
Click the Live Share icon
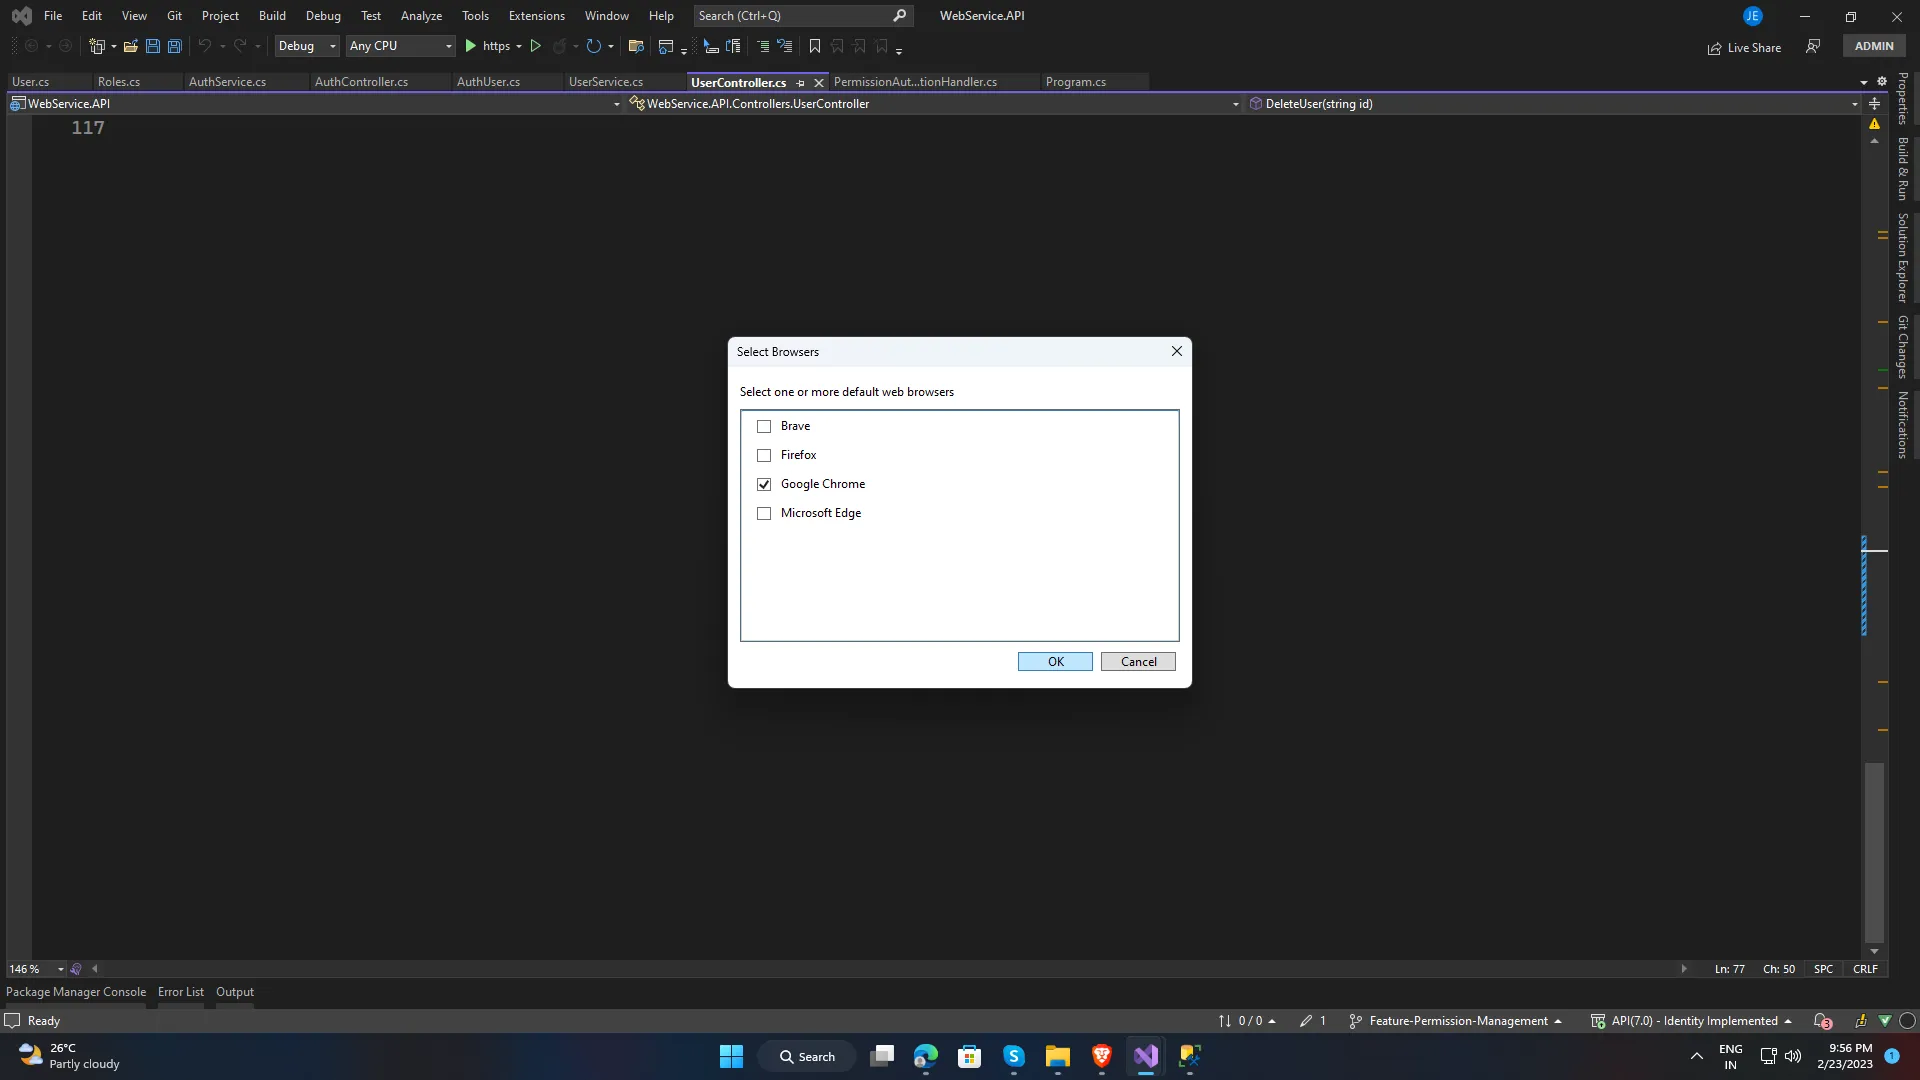[1715, 48]
